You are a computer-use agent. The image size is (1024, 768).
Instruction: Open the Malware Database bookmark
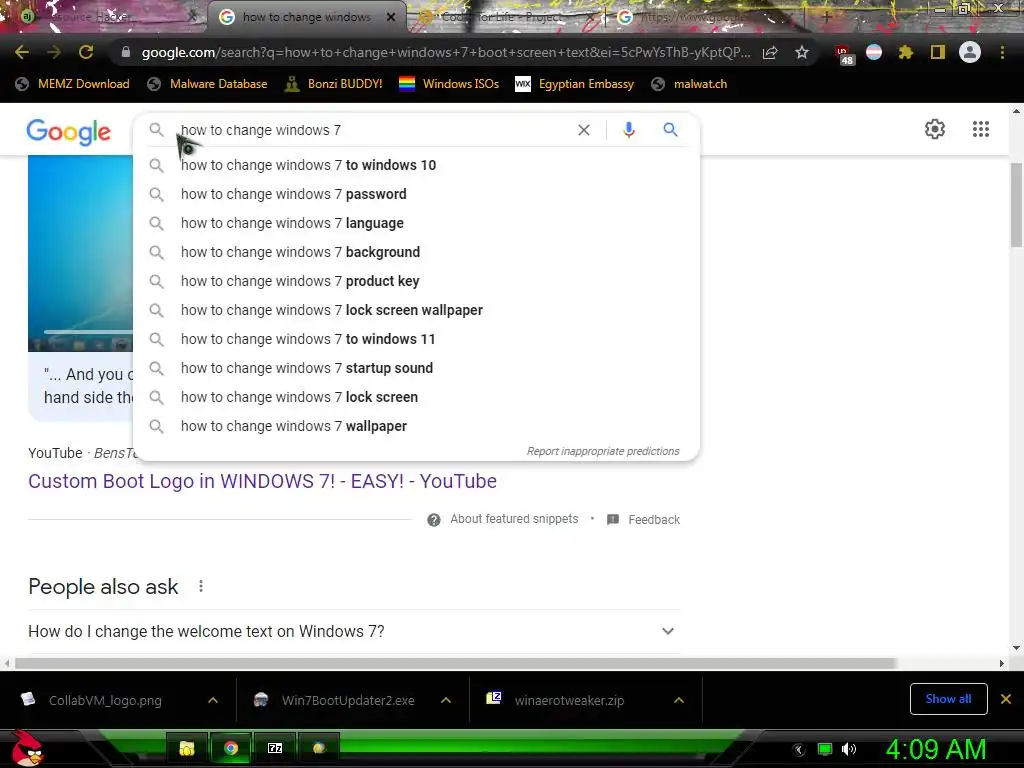click(x=208, y=84)
